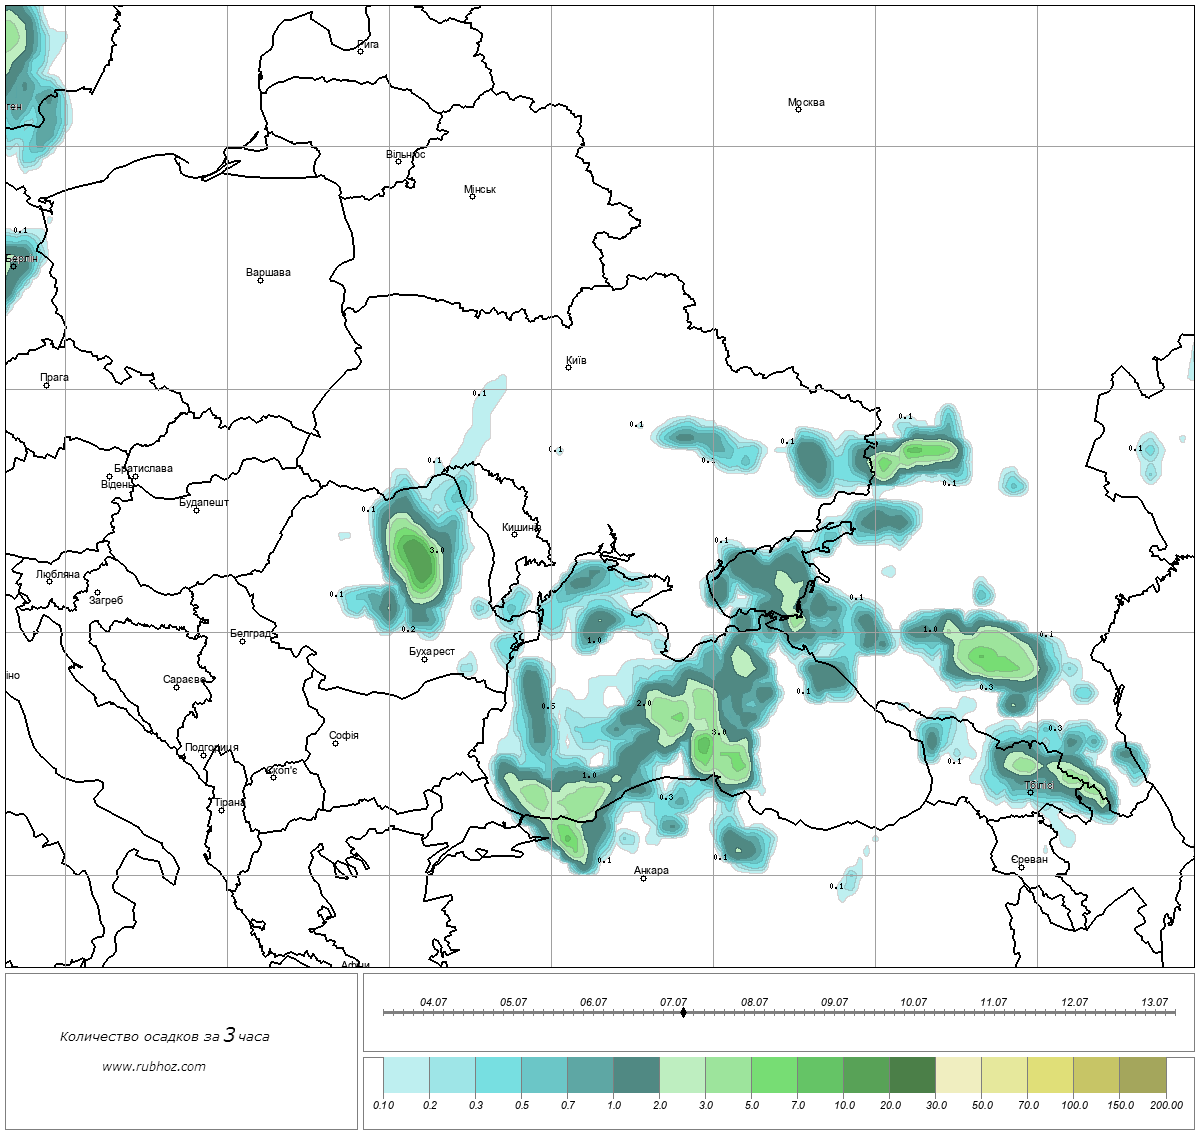Click the pale yellow 30.0–50.0 legend swatch
Viewport: 1200px width, 1135px height.
tap(958, 1077)
